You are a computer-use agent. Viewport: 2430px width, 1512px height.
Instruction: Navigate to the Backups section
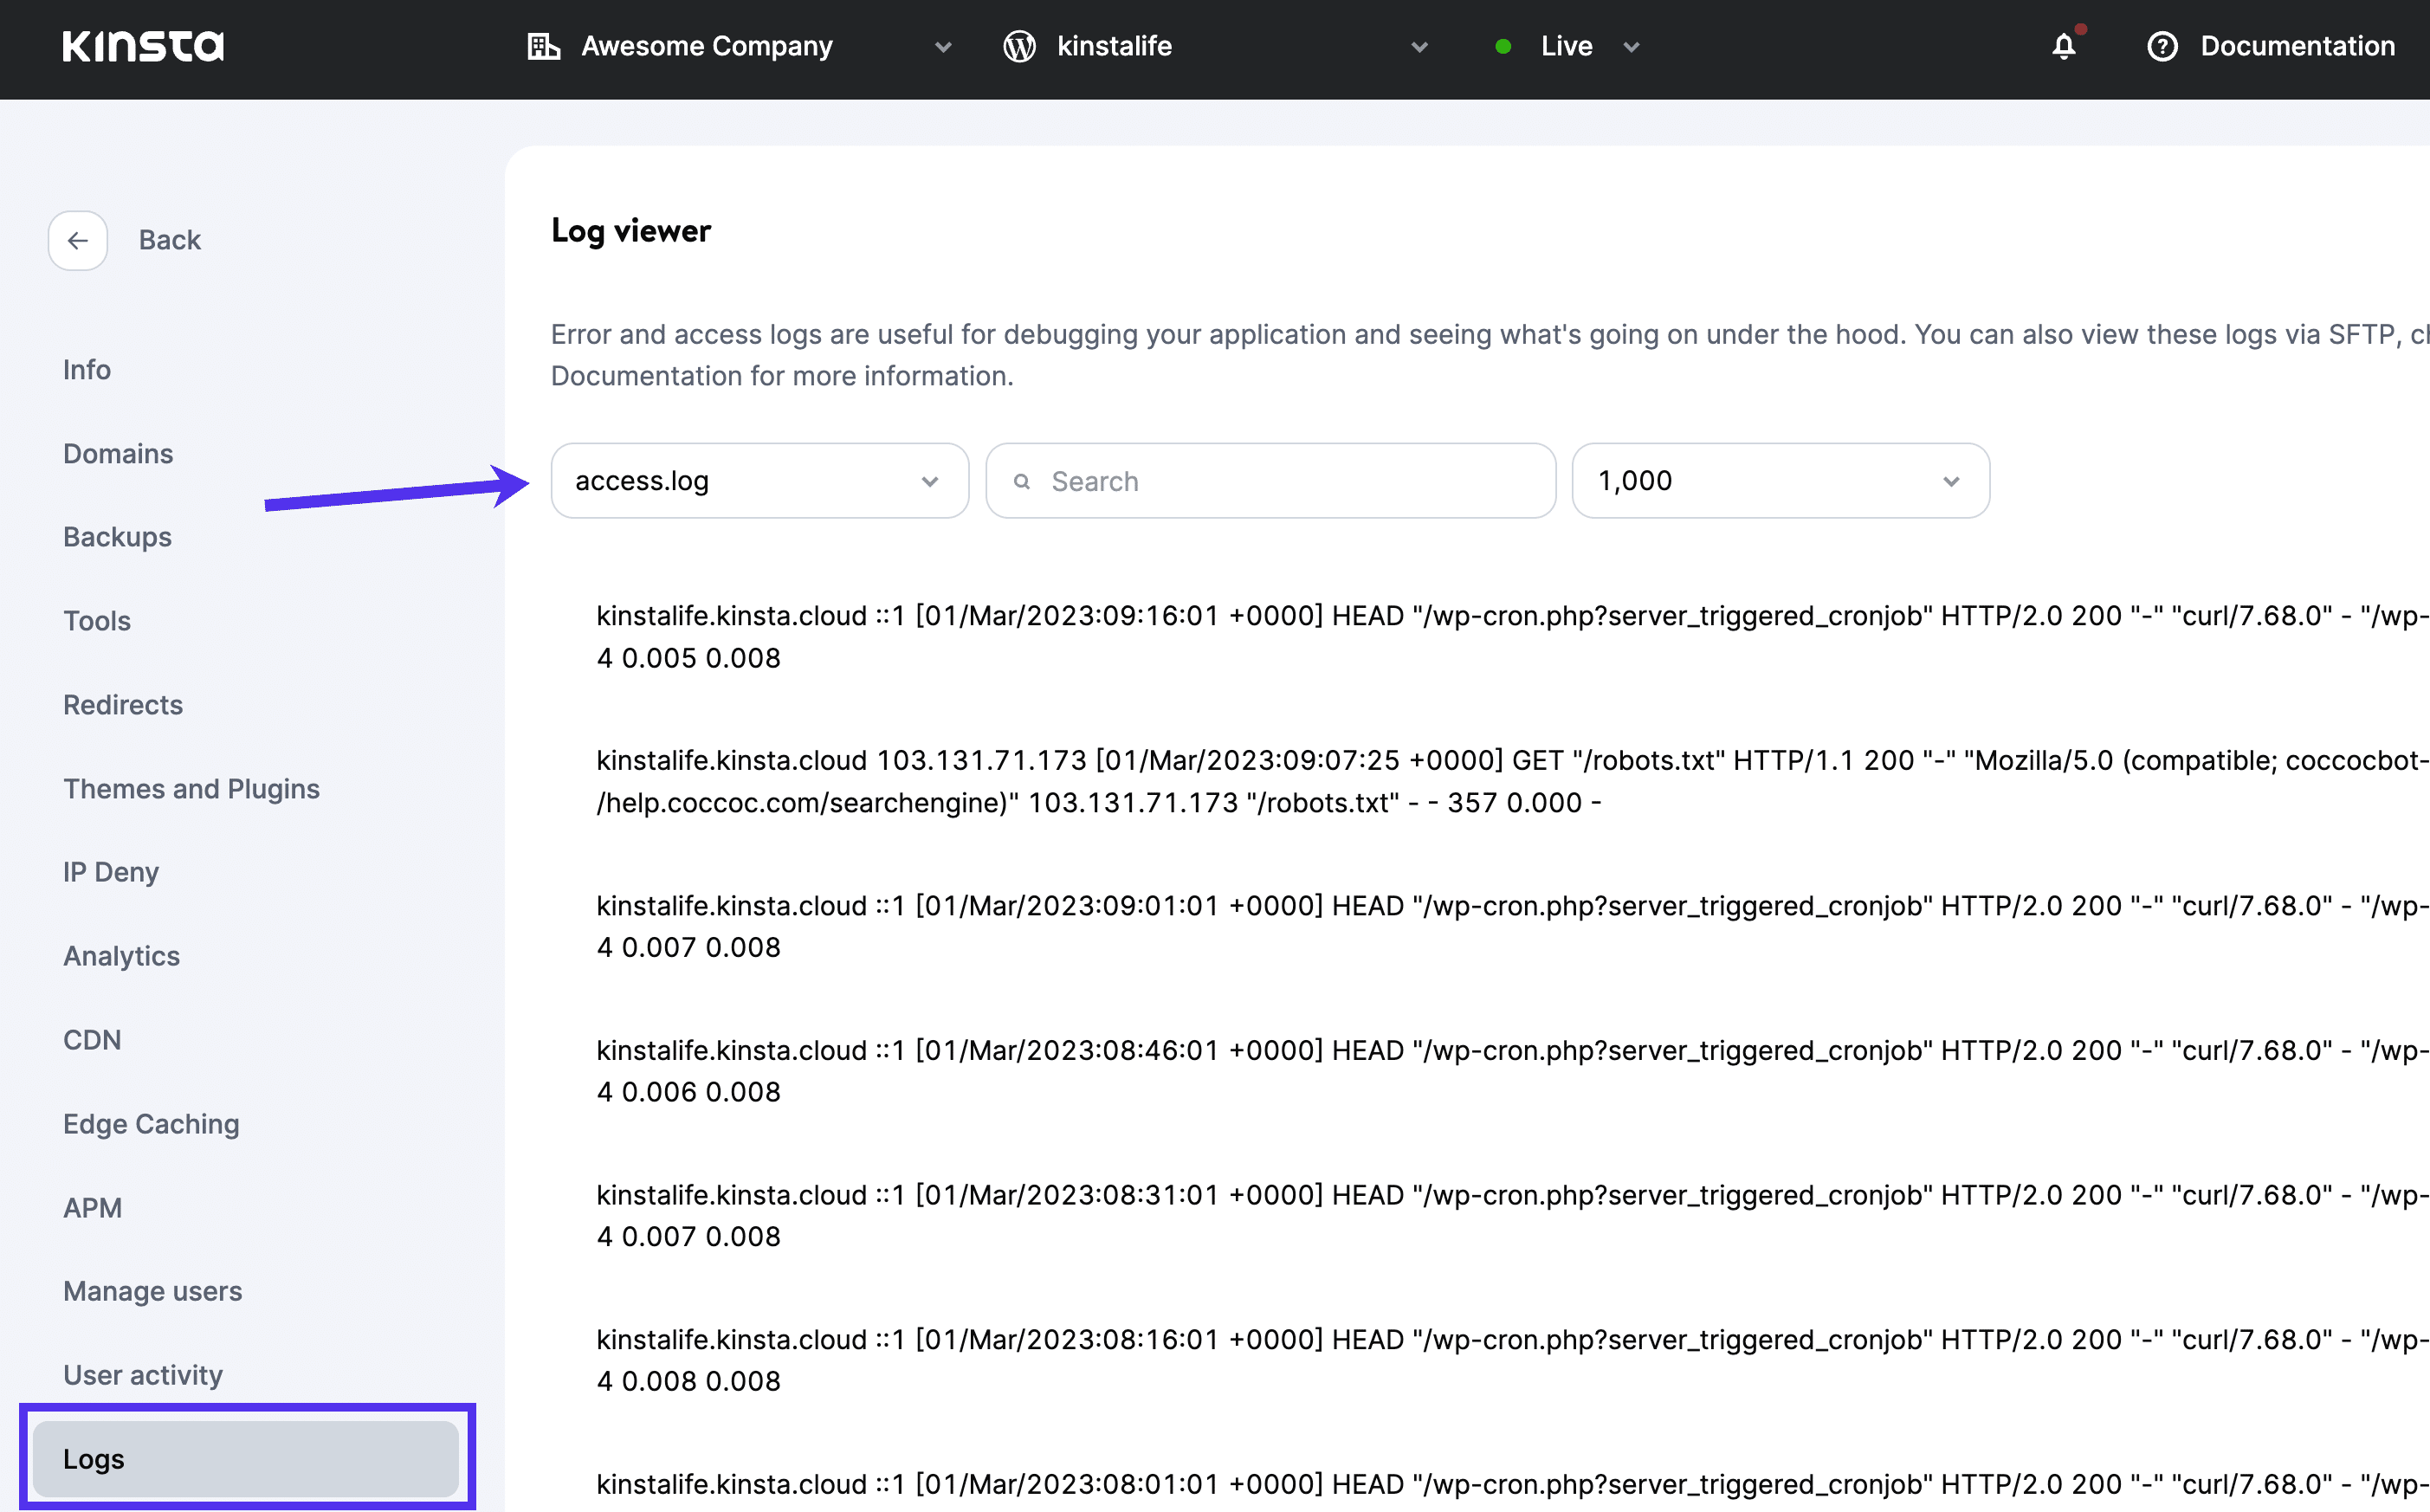[x=117, y=535]
